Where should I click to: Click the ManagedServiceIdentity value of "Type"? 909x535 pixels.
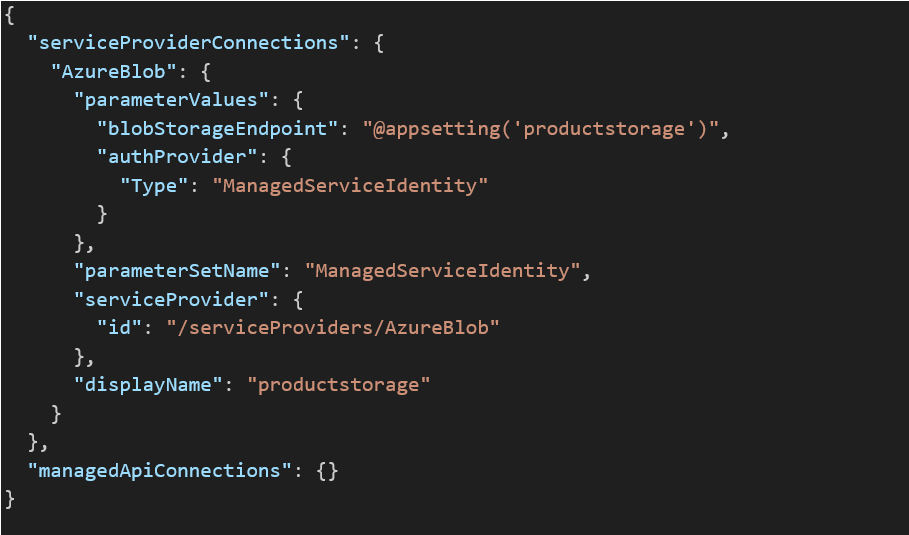(350, 185)
